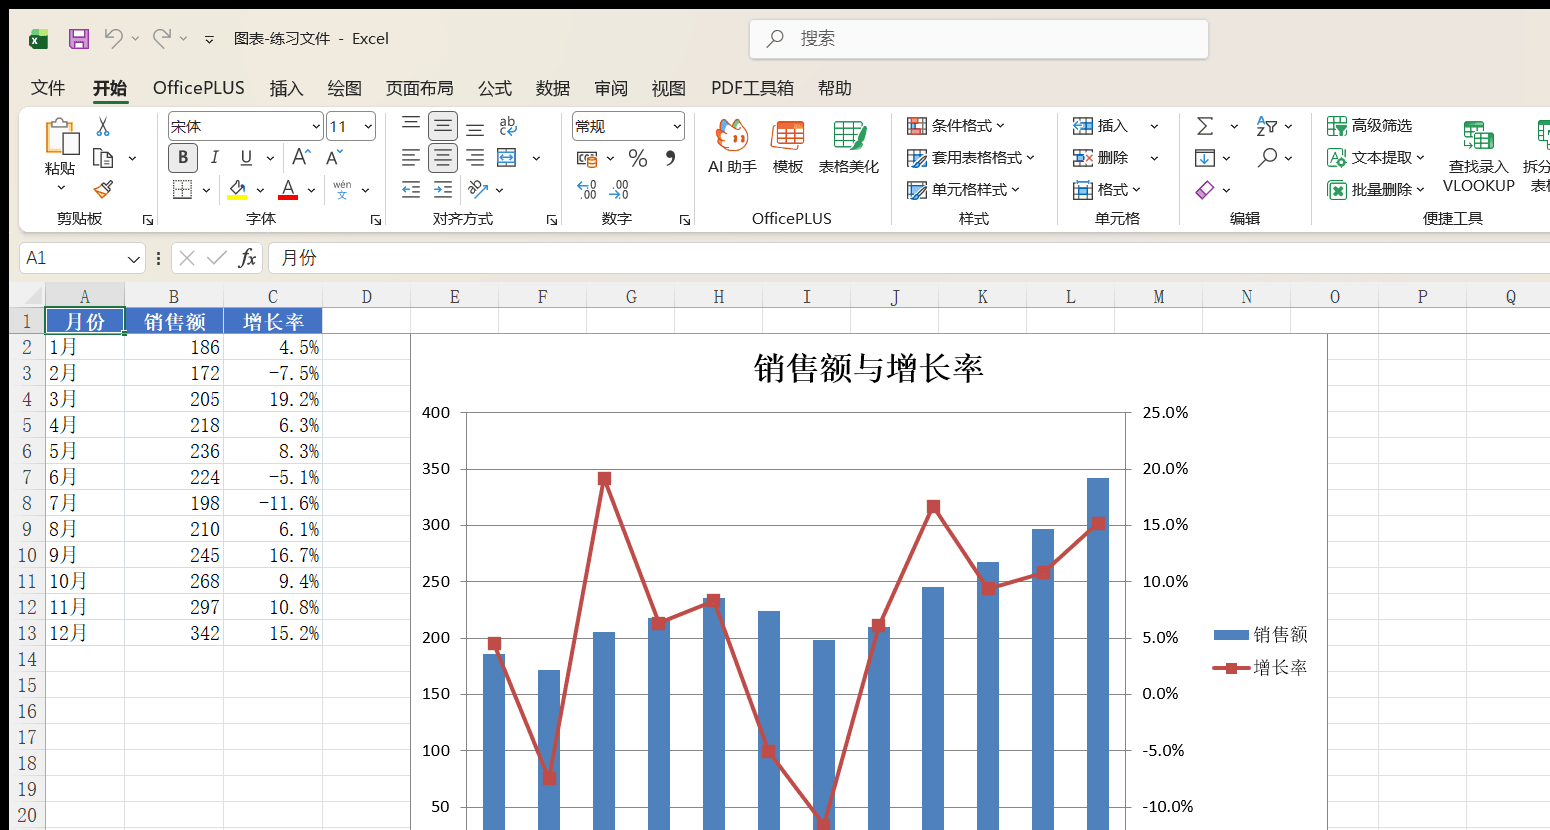Toggle Italic formatting

(214, 157)
